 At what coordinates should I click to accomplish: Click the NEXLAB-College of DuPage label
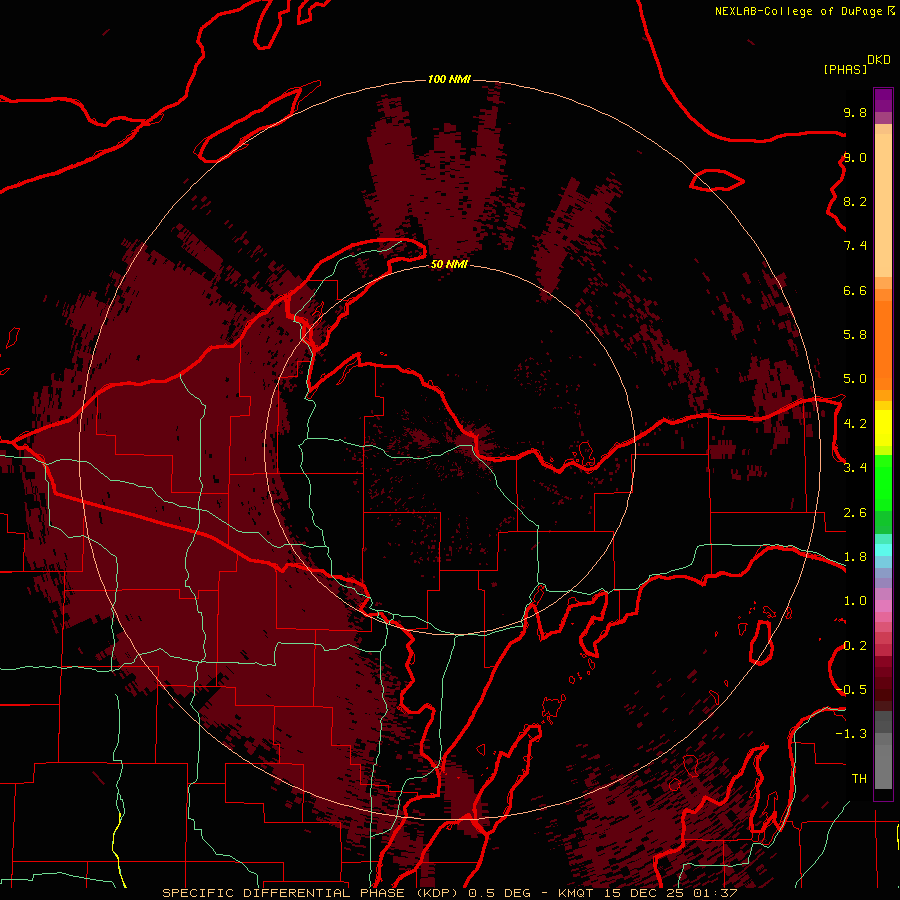coord(798,11)
